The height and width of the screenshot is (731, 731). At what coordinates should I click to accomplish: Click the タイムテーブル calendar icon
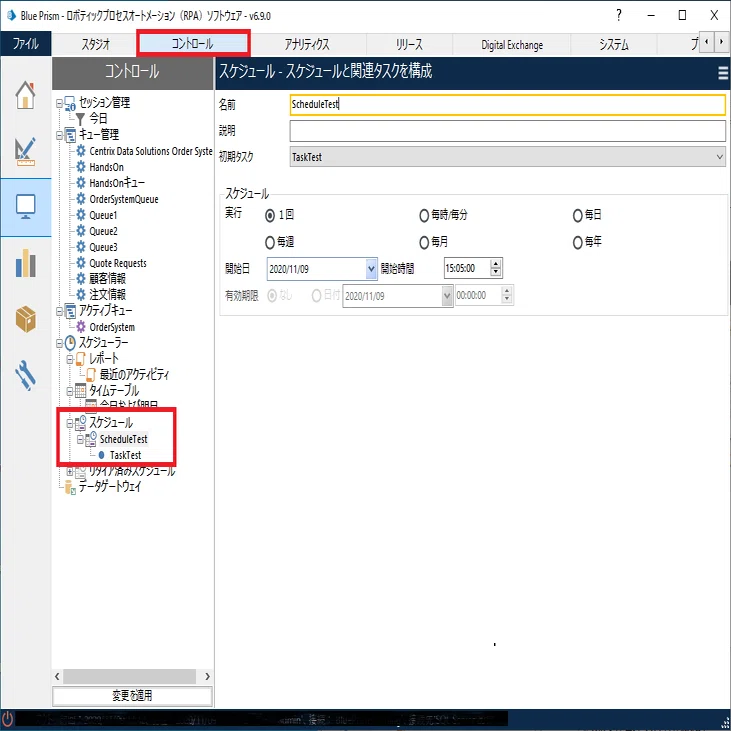pyautogui.click(x=80, y=390)
